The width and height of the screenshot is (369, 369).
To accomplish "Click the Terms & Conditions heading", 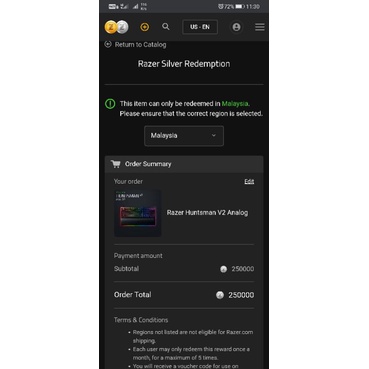I will (x=141, y=320).
